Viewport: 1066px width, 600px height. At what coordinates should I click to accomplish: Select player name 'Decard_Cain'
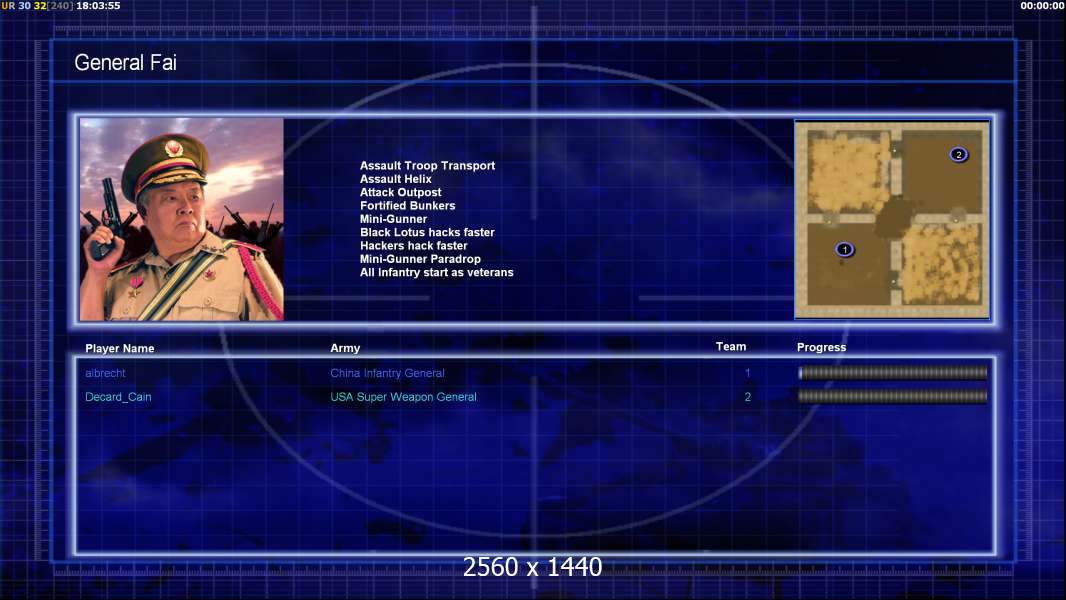(x=118, y=397)
